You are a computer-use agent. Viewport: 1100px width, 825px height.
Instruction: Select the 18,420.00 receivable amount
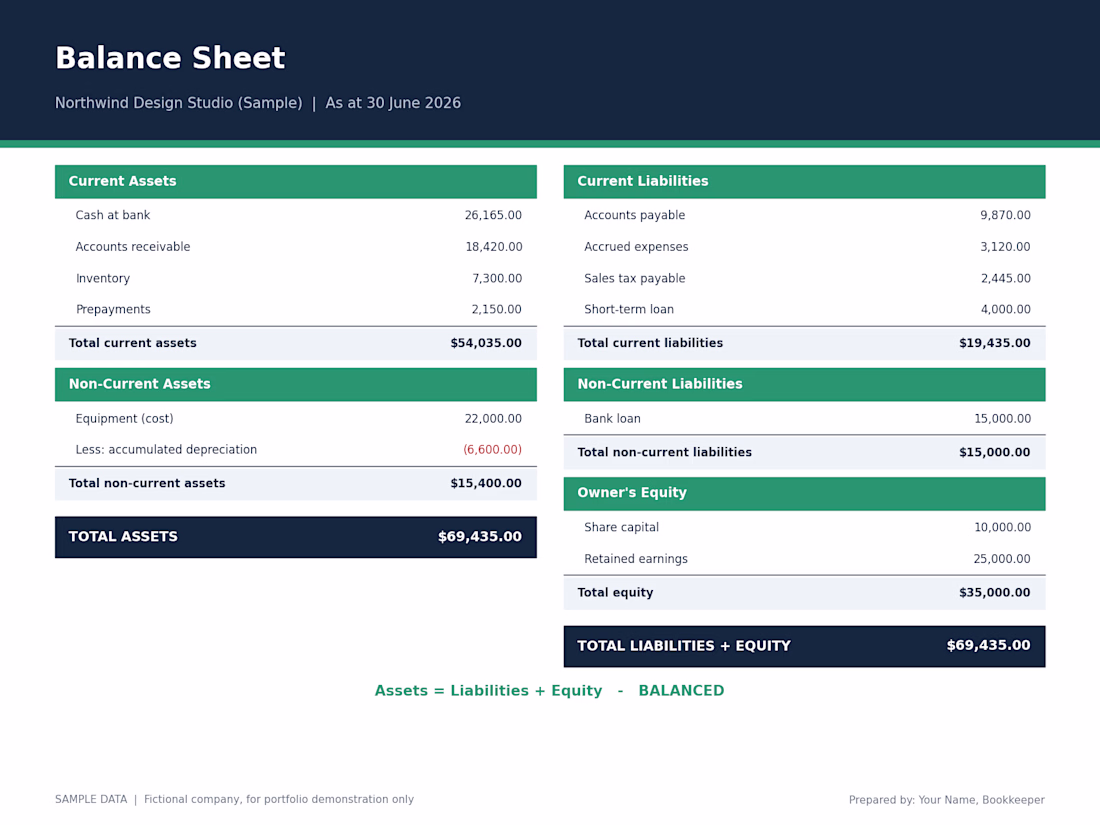point(494,247)
